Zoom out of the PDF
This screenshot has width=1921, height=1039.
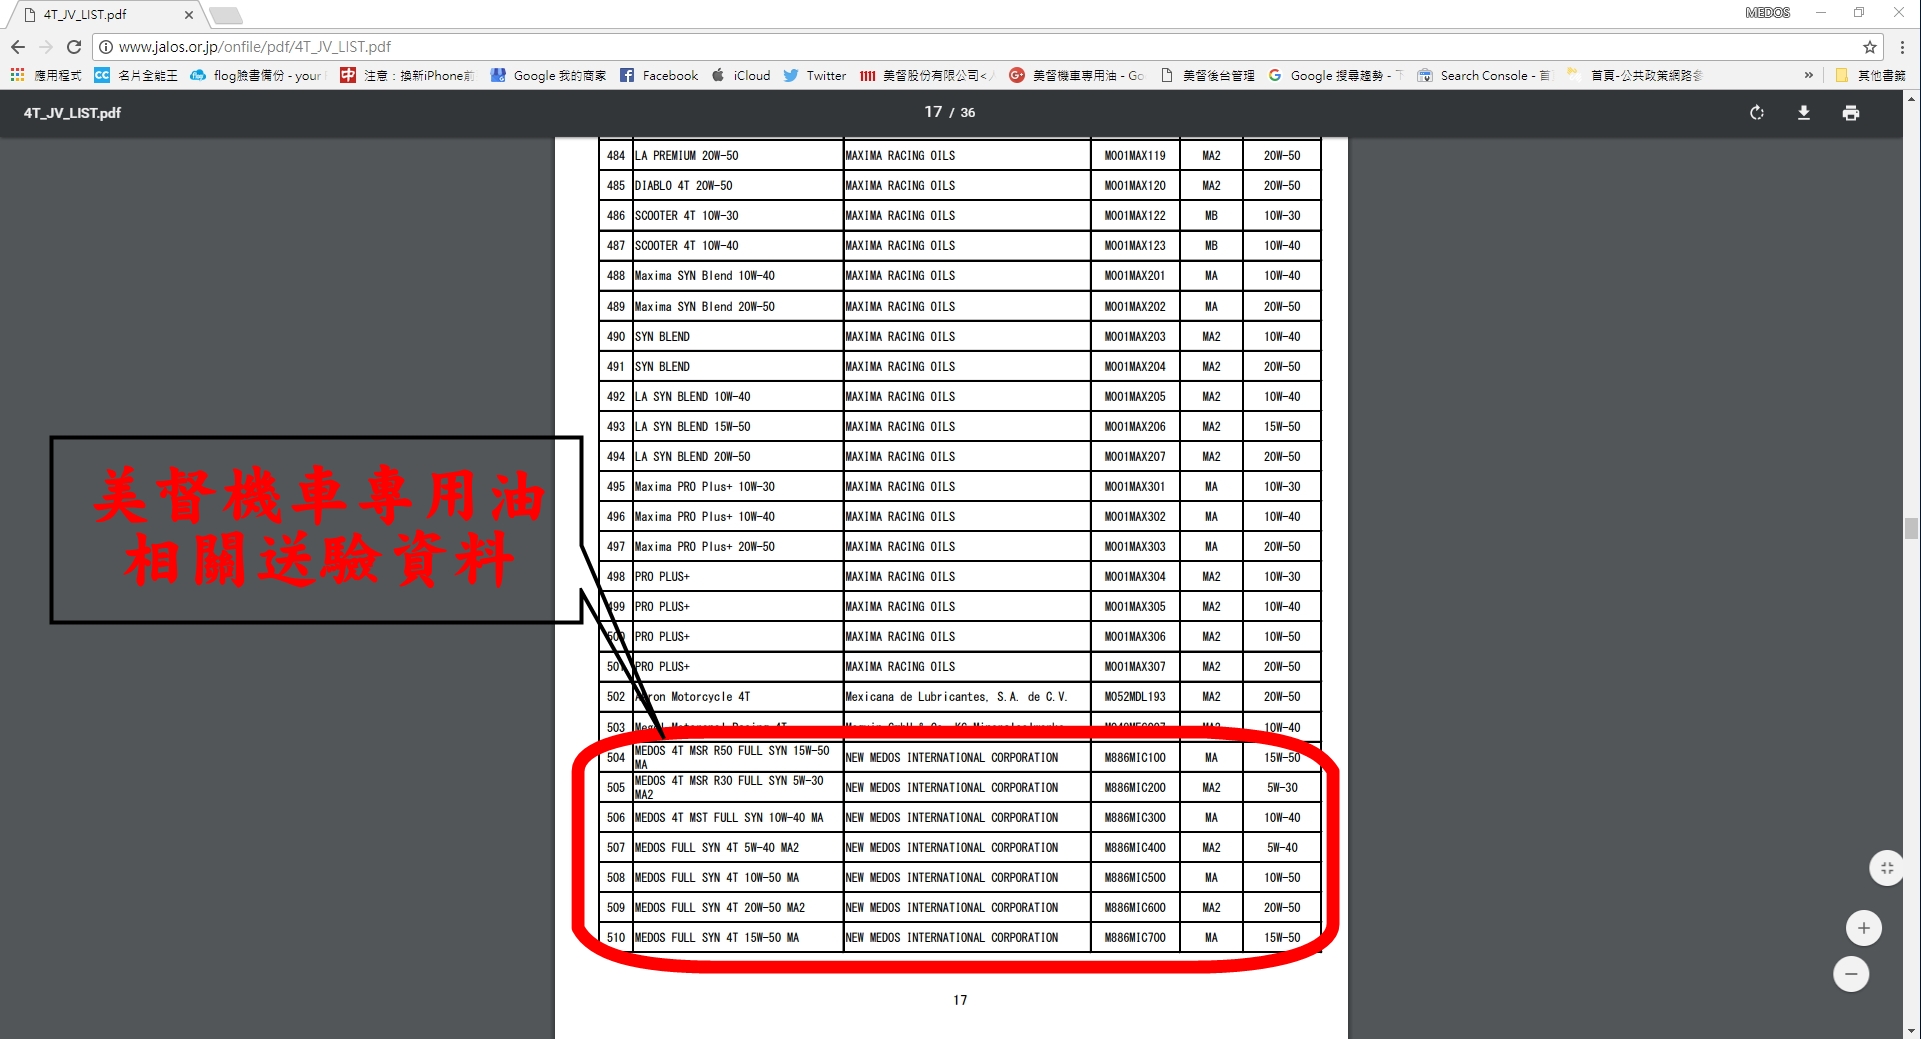1851,974
